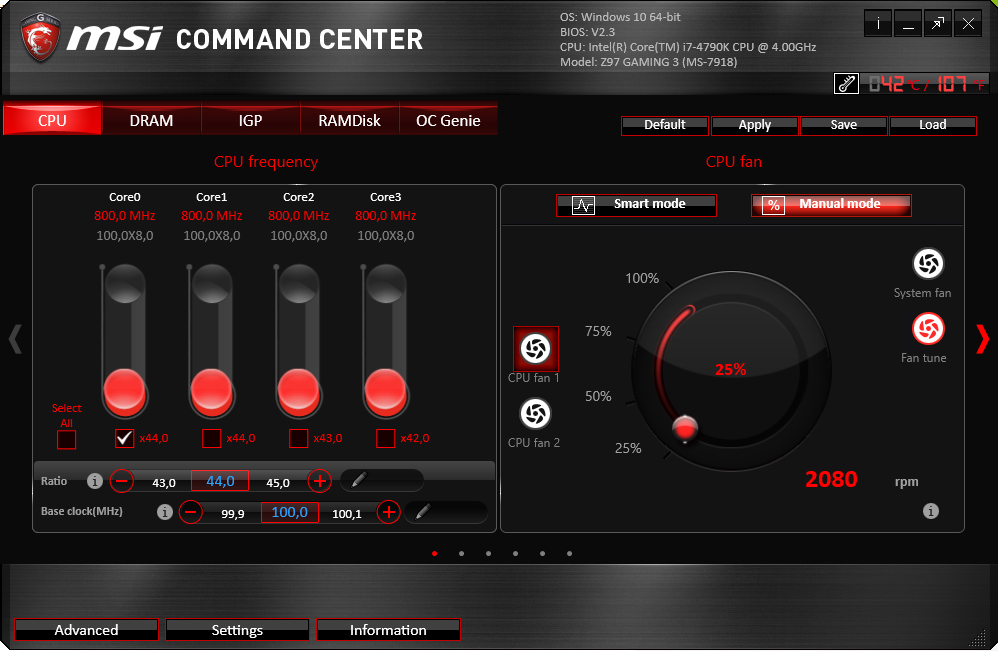The height and width of the screenshot is (651, 998).
Task: Decrease Ratio with the minus button
Action: coord(122,481)
